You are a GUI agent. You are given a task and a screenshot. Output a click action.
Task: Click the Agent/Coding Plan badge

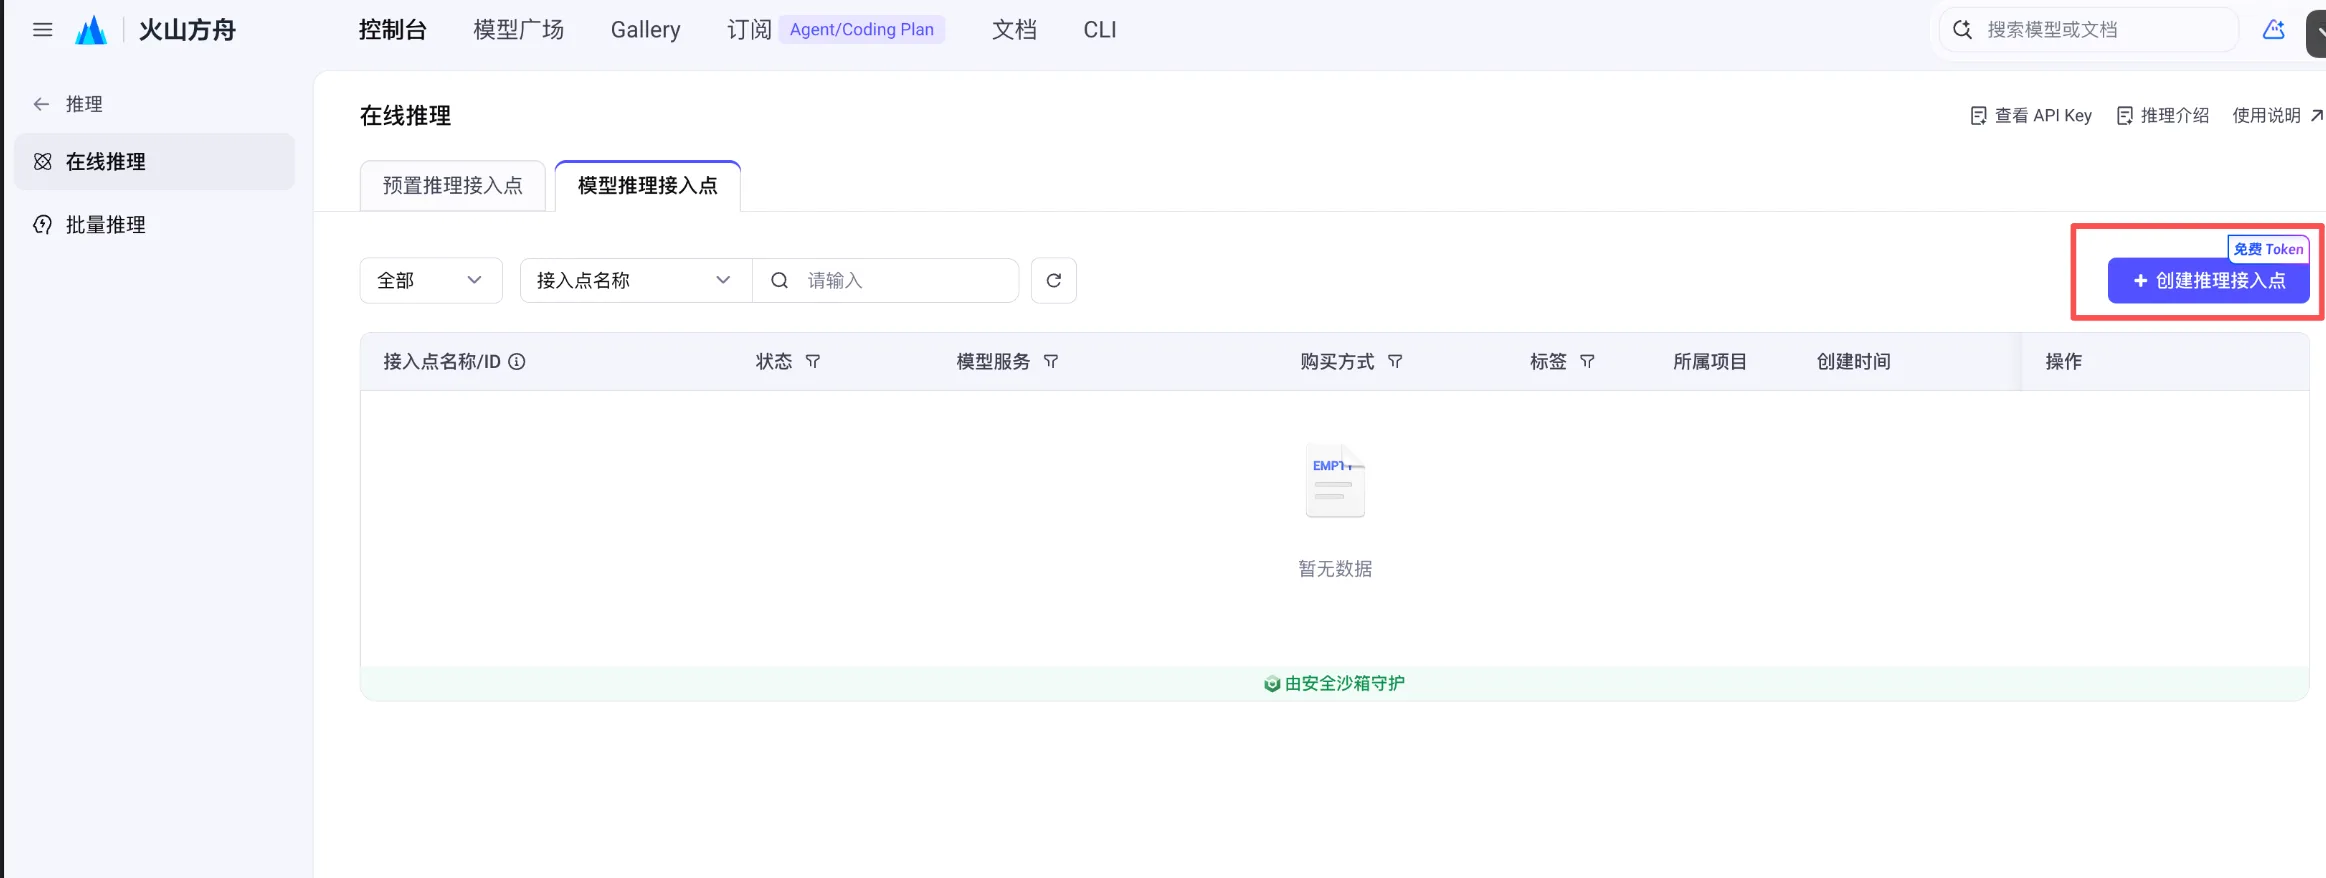[x=862, y=30]
